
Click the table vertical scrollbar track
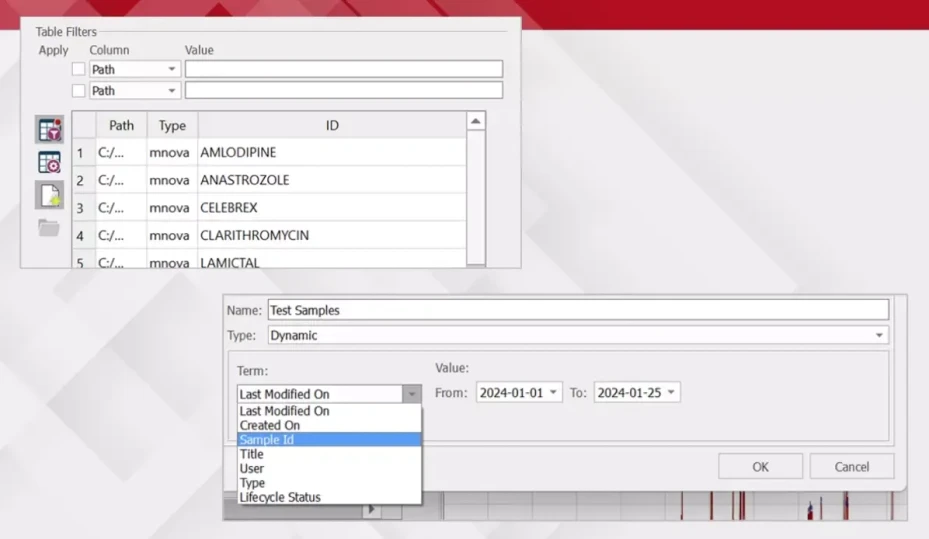coord(476,197)
